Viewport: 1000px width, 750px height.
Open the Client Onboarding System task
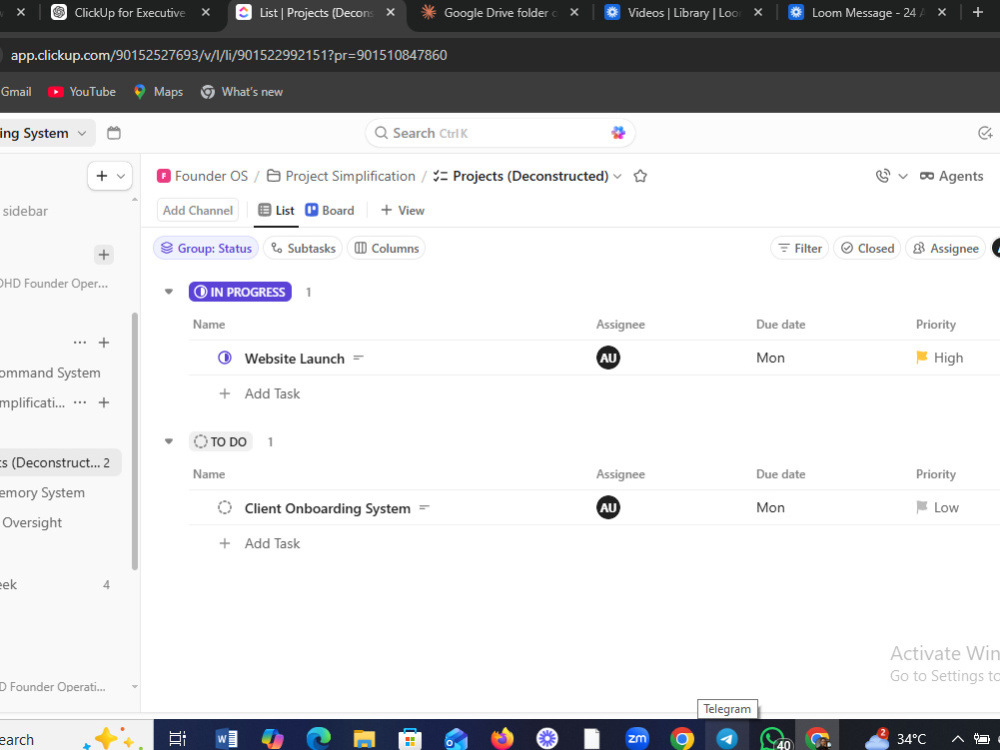[x=327, y=508]
